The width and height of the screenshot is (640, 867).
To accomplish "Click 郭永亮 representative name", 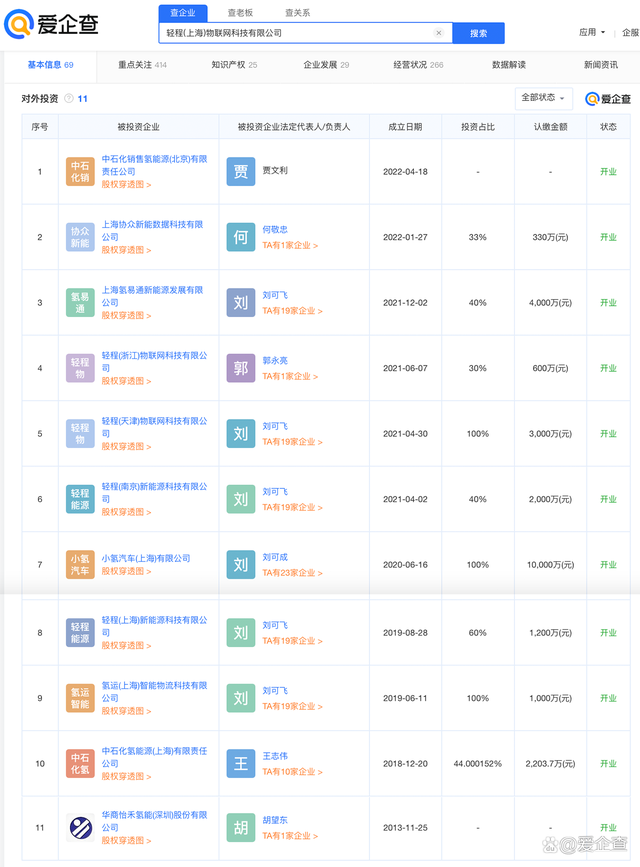I will [275, 361].
